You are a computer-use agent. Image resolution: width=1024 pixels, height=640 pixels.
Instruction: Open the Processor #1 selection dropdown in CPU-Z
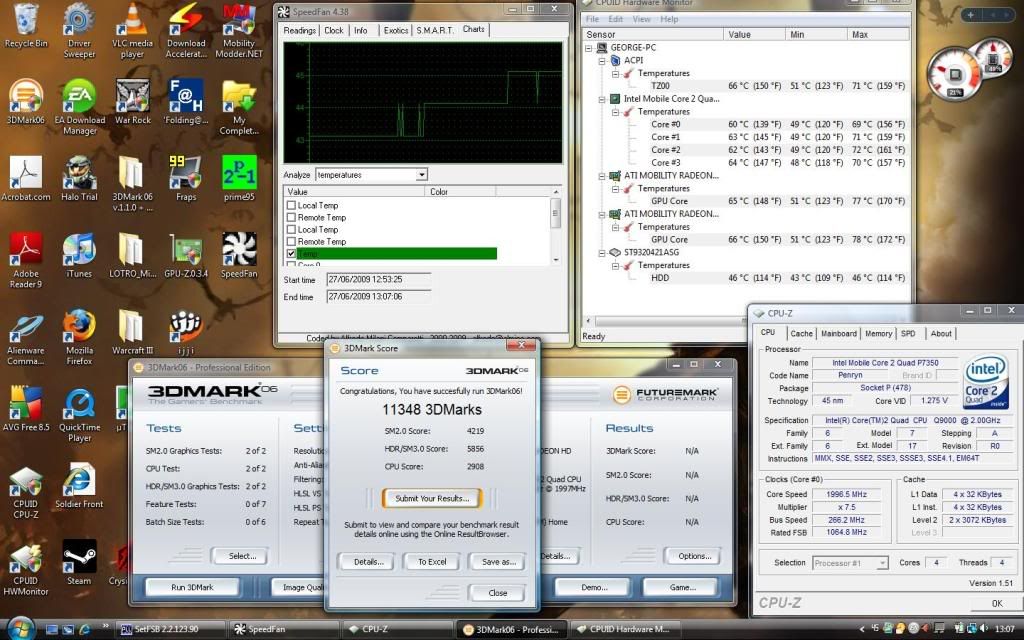coord(882,563)
